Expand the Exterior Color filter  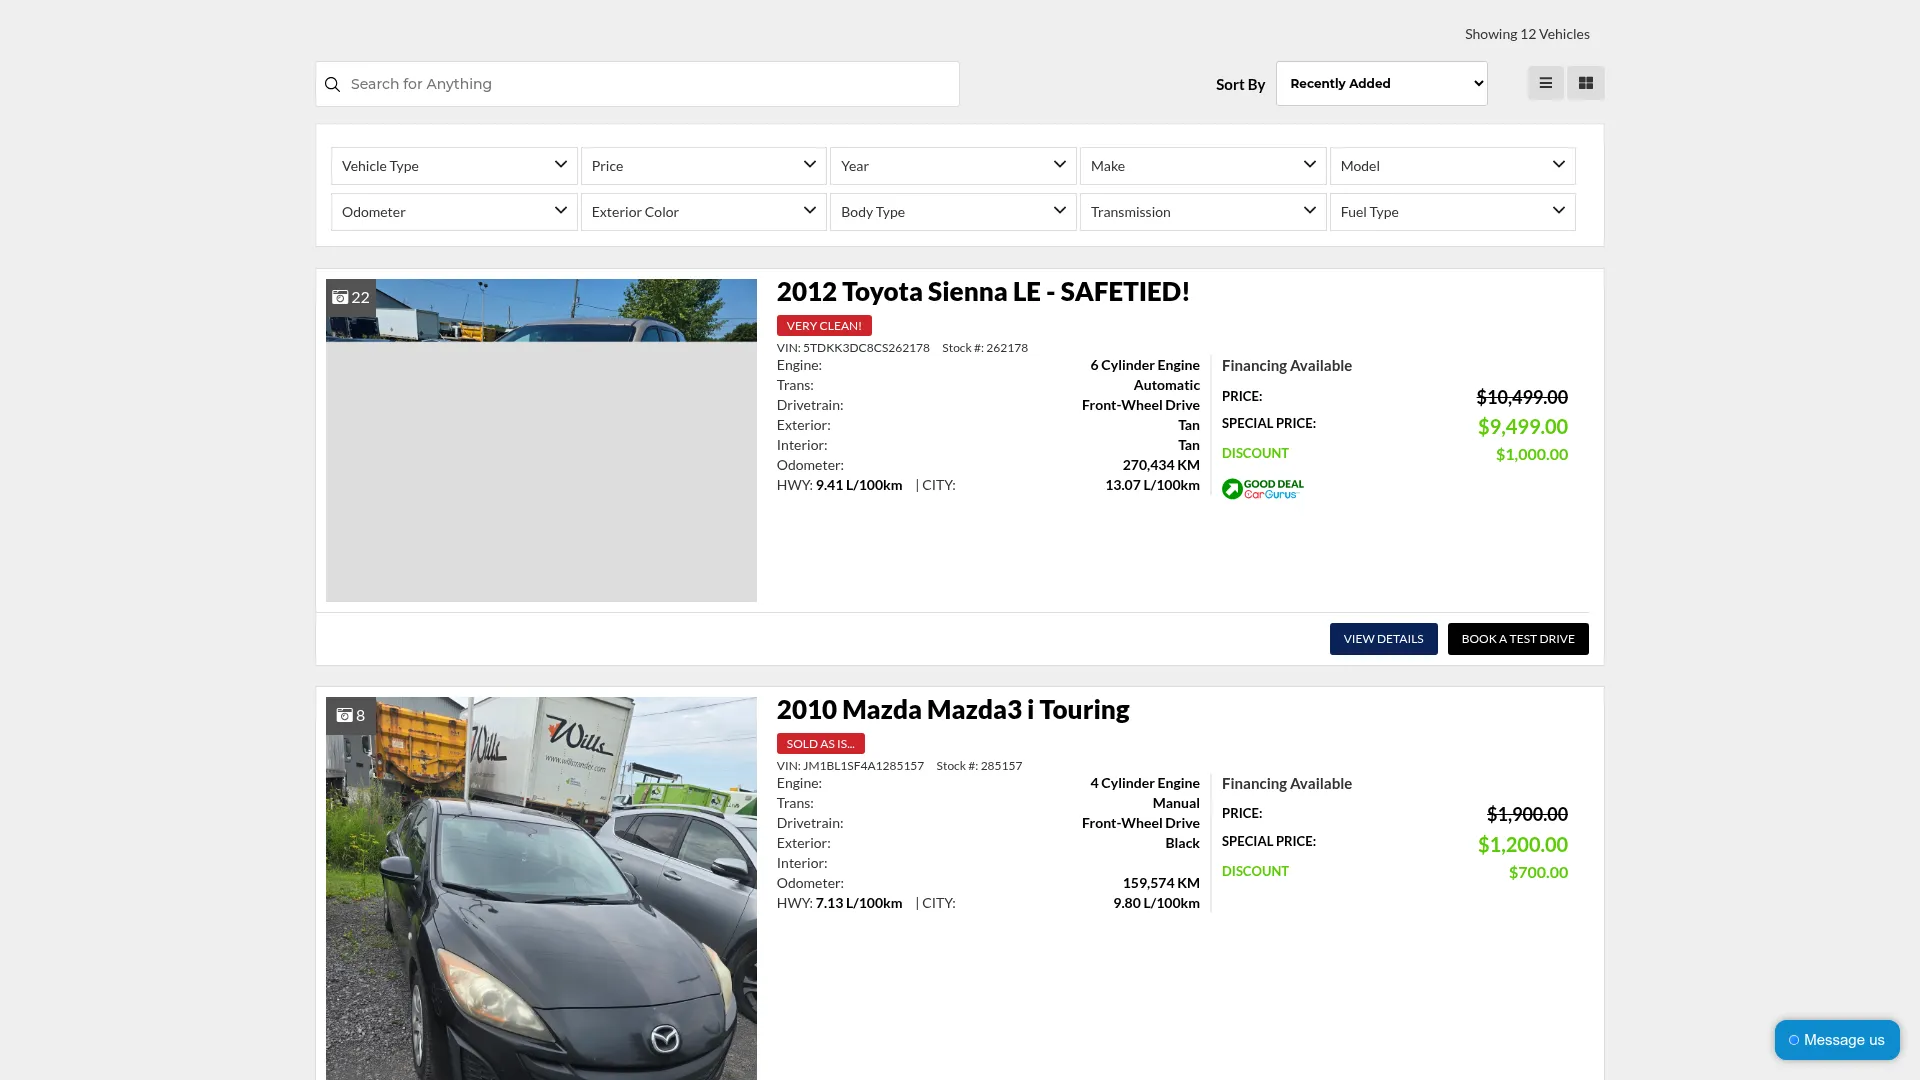[704, 212]
